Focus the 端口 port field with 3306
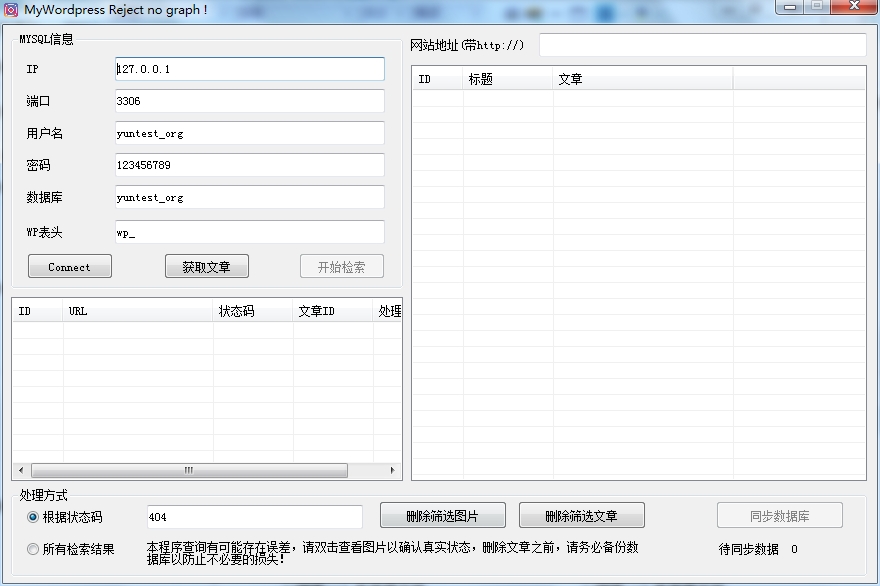 tap(250, 101)
